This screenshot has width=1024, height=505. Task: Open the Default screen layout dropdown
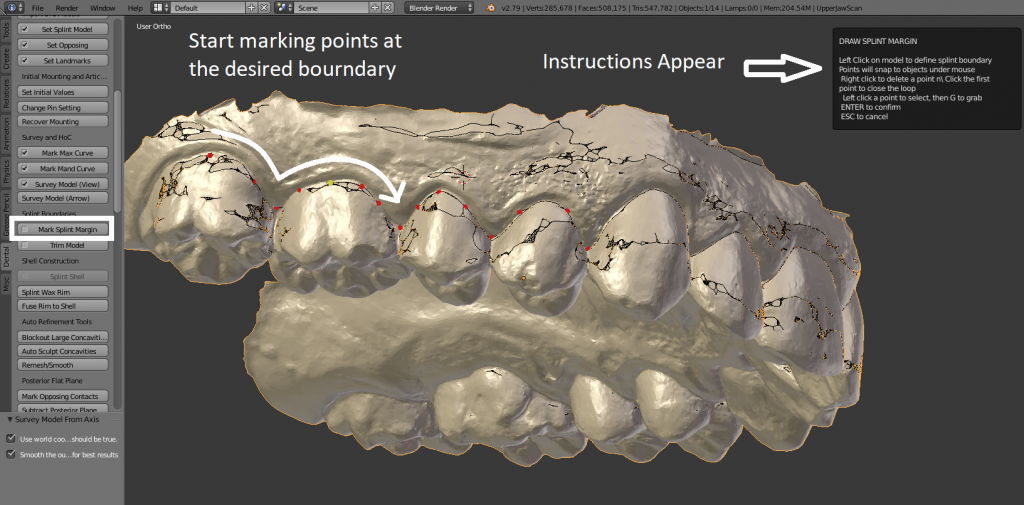(209, 8)
